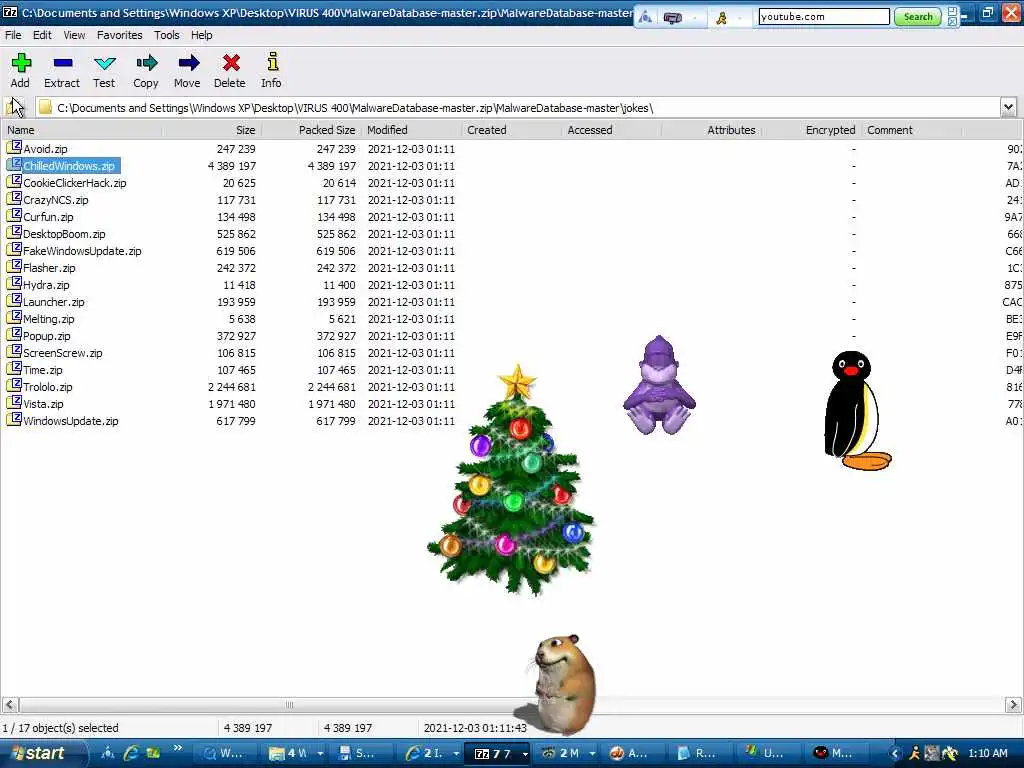Click the Move toolbar icon
The image size is (1024, 768).
tap(188, 63)
